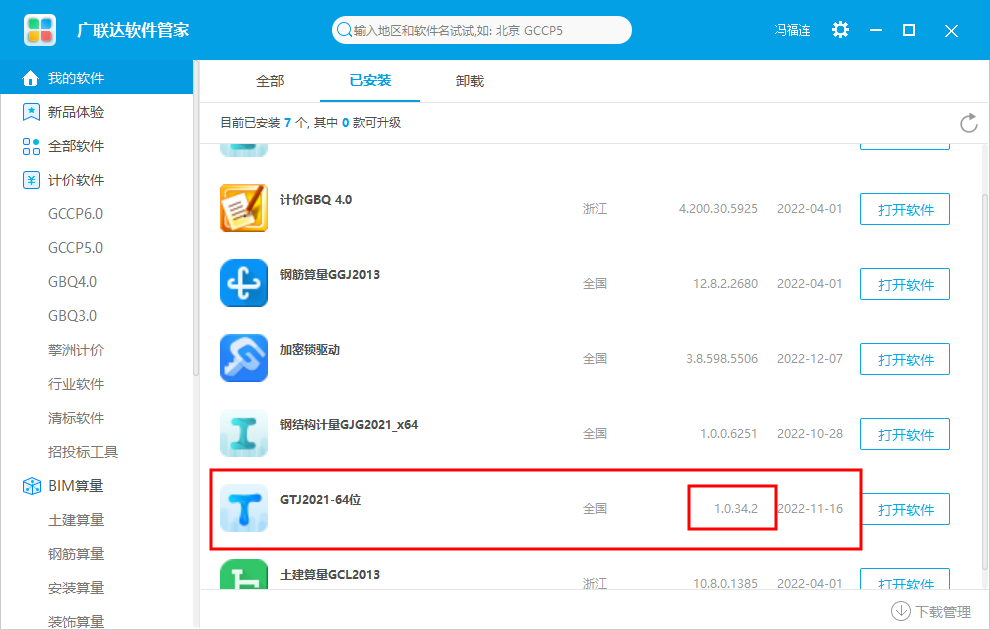This screenshot has width=990, height=630.
Task: Click 打开软件 for 钢筋算量GGJ2013
Action: [905, 284]
